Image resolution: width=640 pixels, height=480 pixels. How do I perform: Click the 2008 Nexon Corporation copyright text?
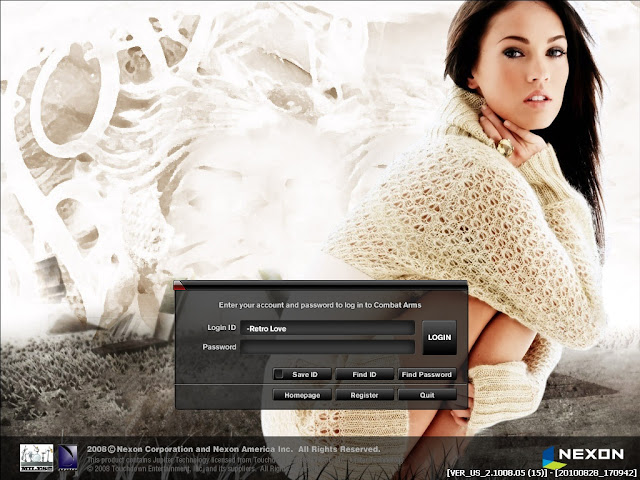233,449
